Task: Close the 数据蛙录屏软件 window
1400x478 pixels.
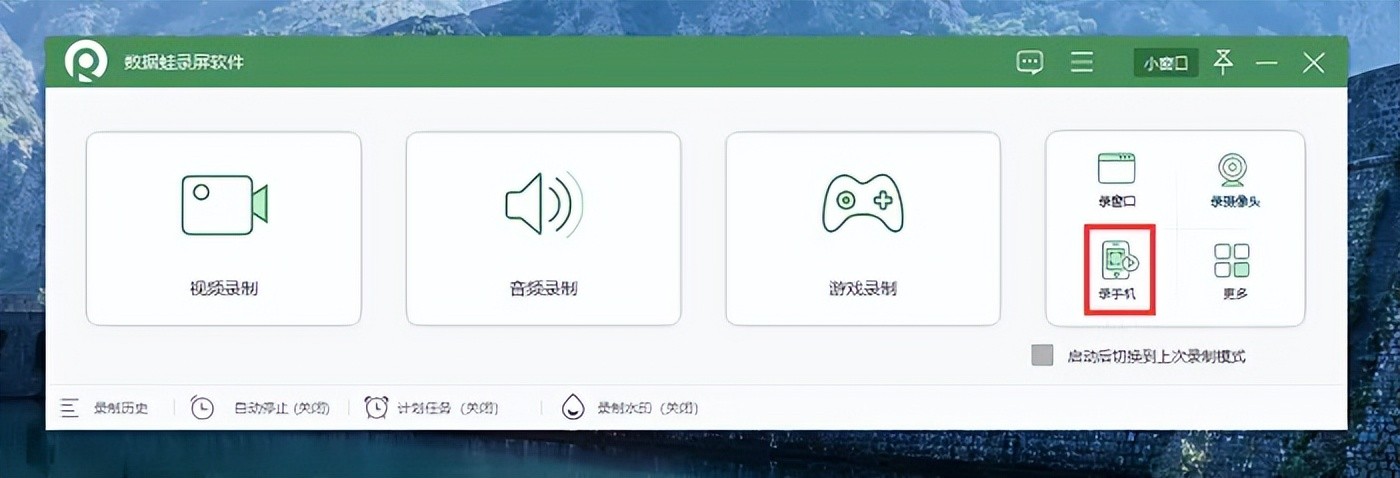Action: click(1313, 63)
